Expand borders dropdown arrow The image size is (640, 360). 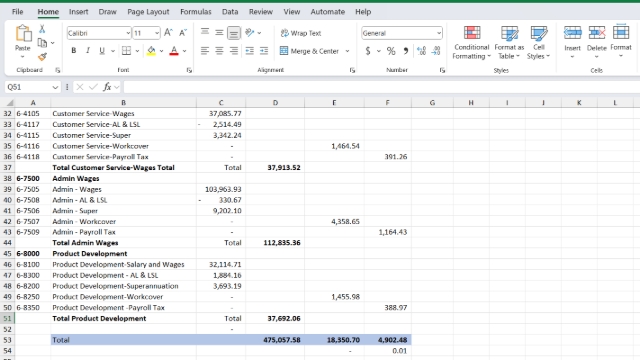(137, 51)
